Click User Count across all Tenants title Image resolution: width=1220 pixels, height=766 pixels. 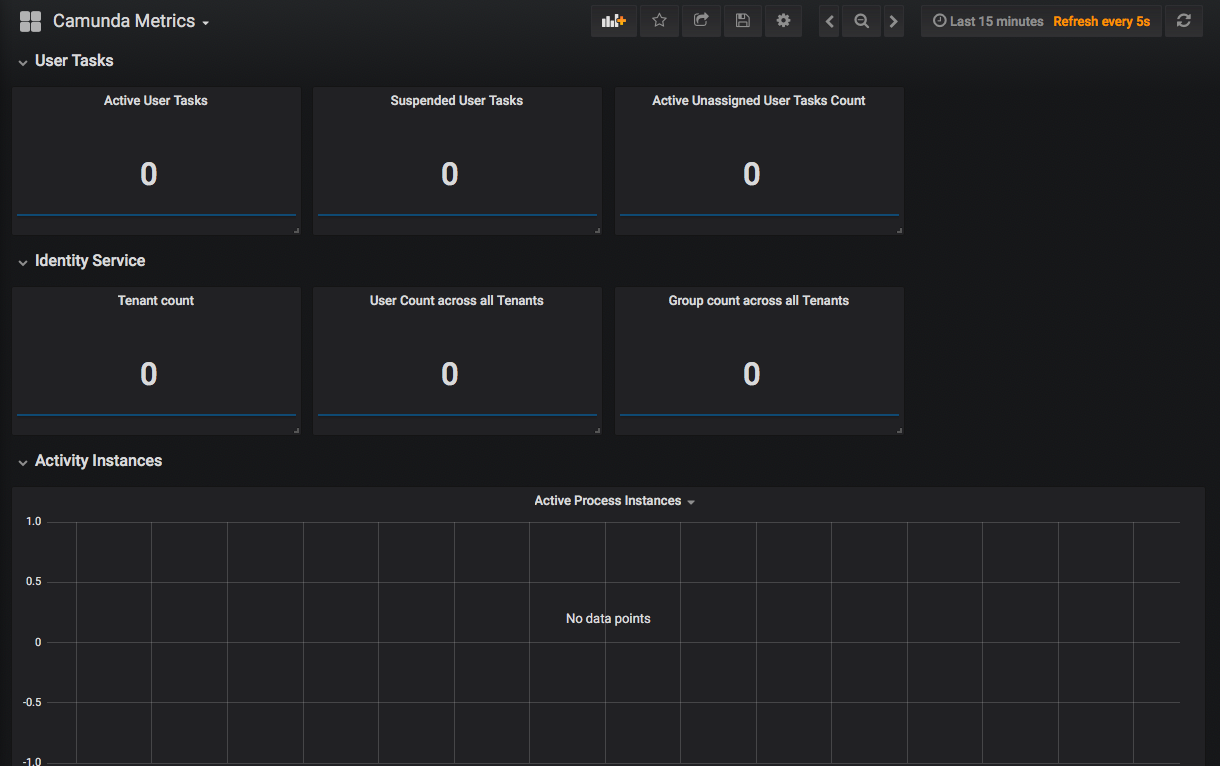[457, 300]
